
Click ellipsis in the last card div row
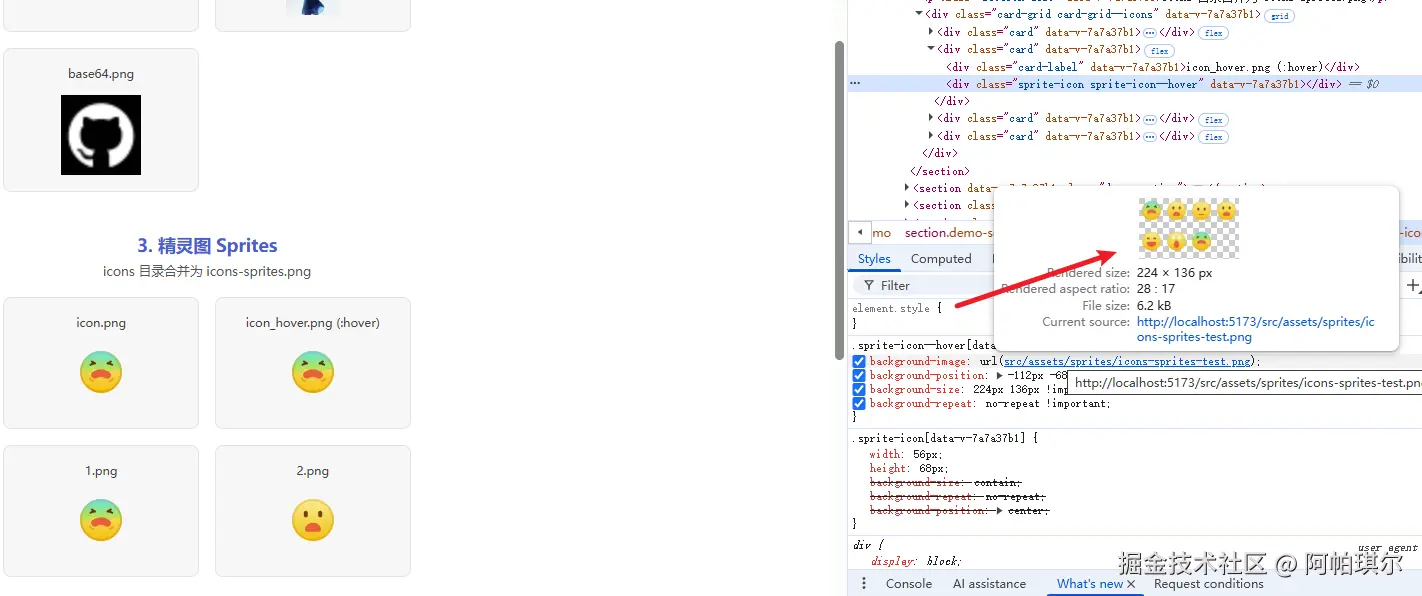click(x=1150, y=136)
